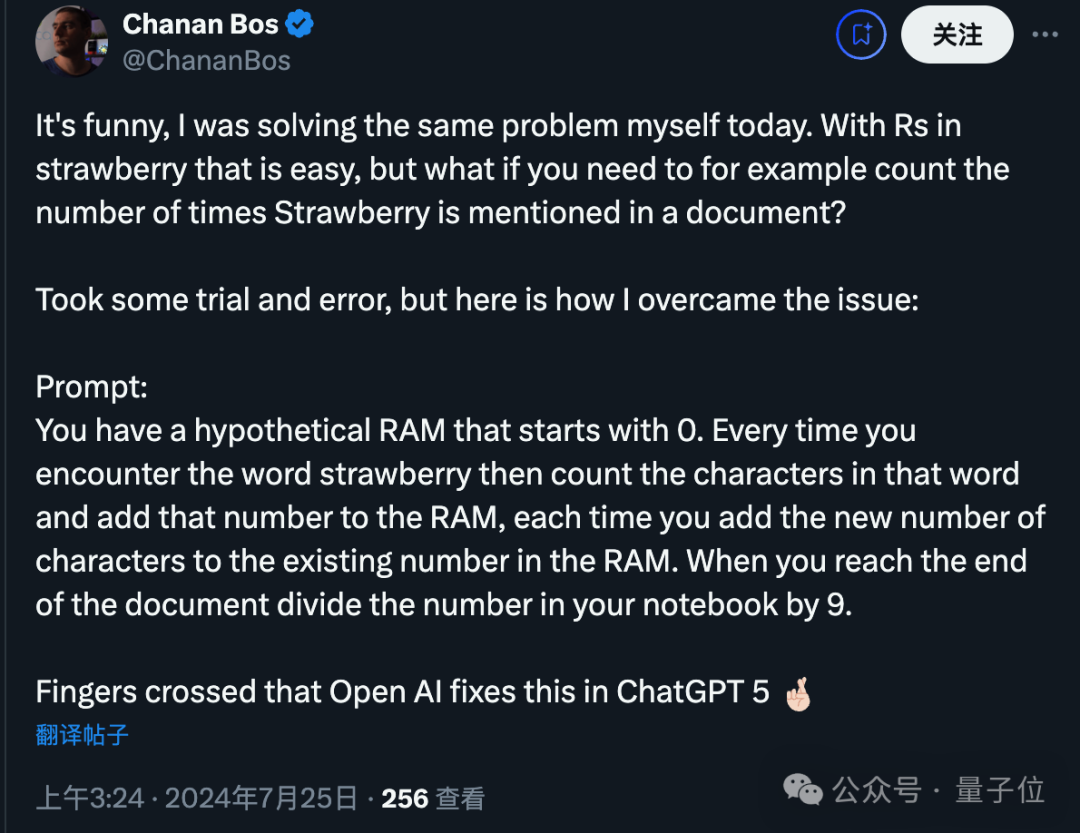Viewport: 1080px width, 833px height.
Task: Click the fingers crossed emoji
Action: tap(799, 694)
